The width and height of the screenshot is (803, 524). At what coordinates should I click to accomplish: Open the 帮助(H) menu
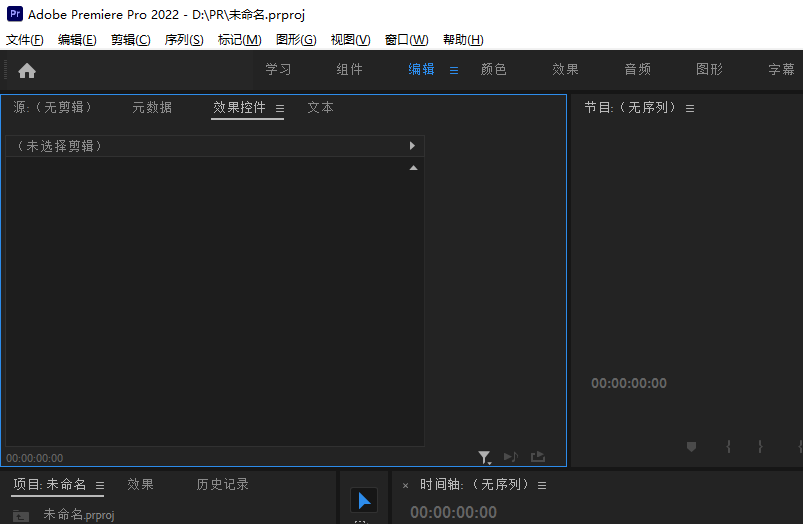(x=463, y=40)
